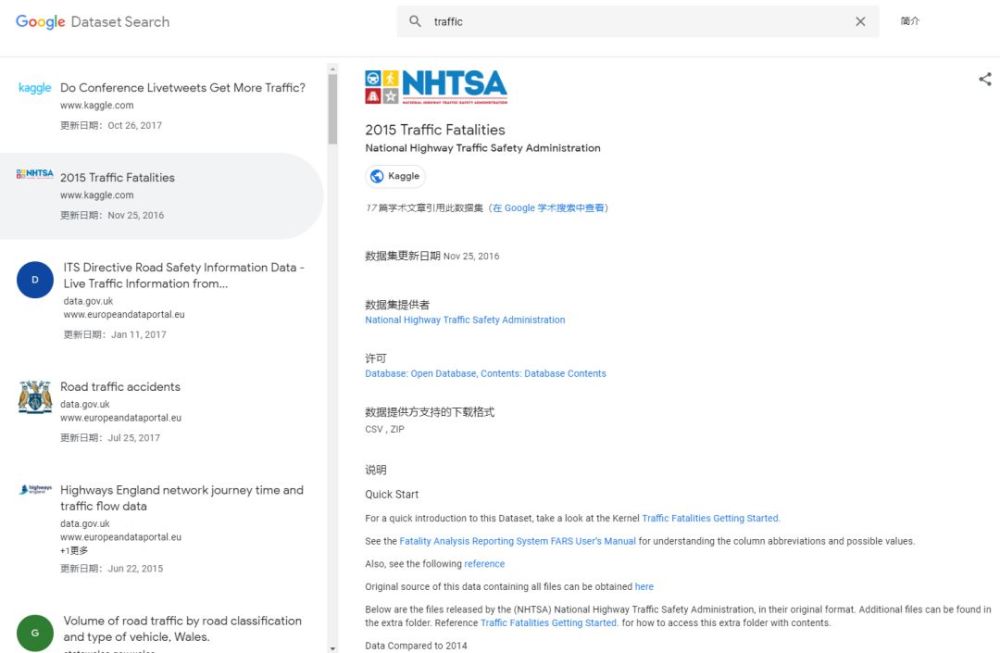Open the 简介 link in header
The height and width of the screenshot is (653, 1000).
[910, 21]
